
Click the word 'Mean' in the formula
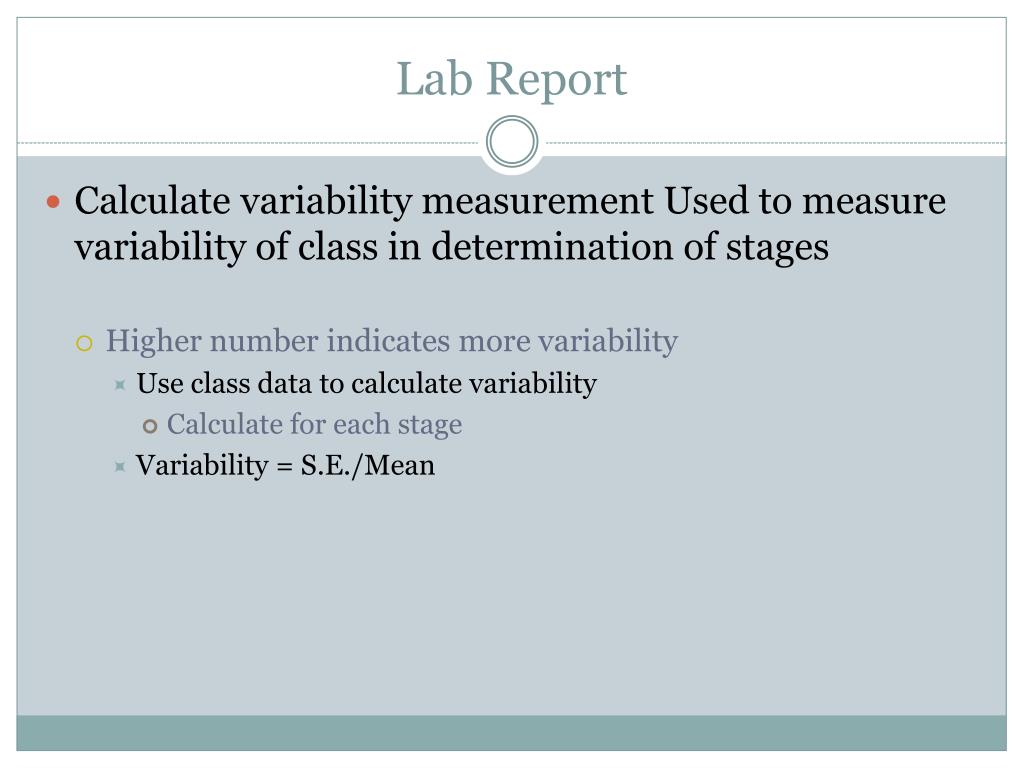pyautogui.click(x=400, y=466)
